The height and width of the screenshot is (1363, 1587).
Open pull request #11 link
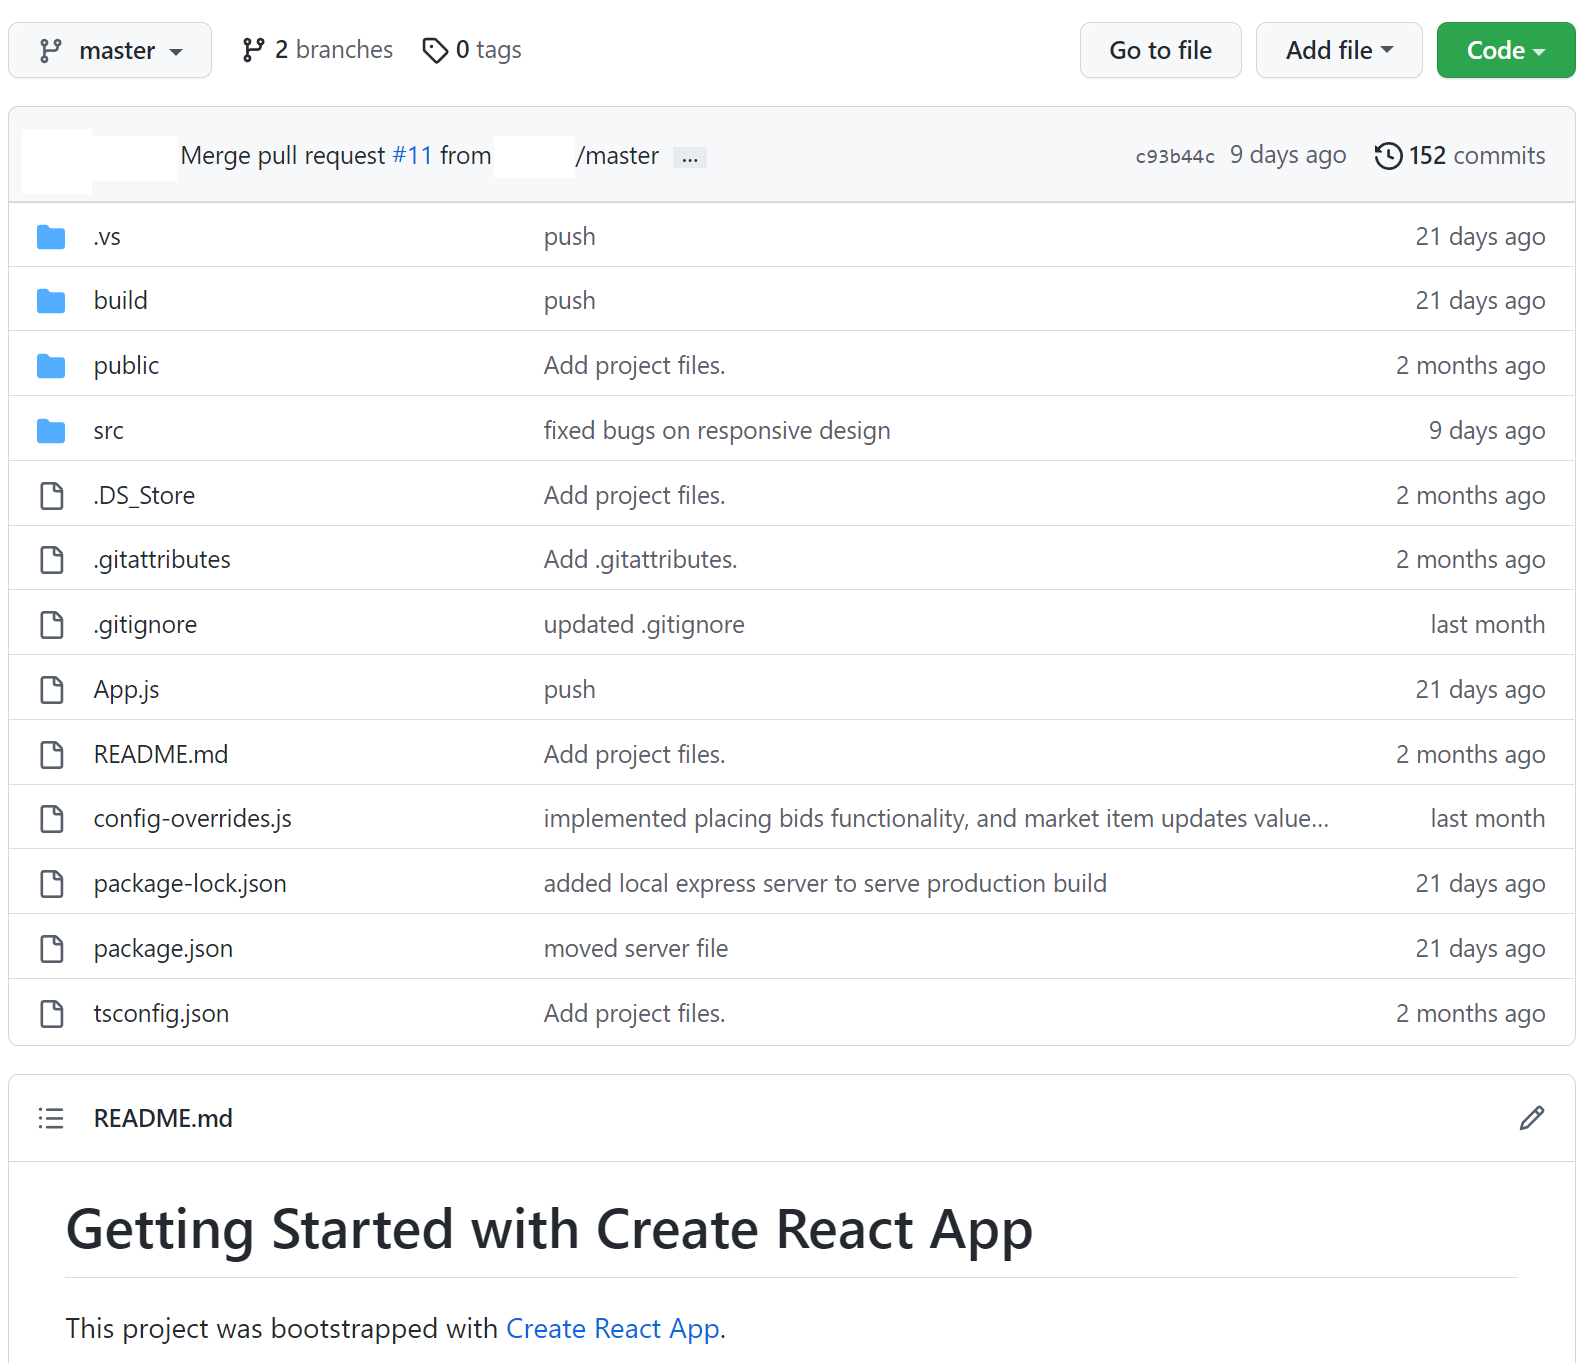click(412, 156)
